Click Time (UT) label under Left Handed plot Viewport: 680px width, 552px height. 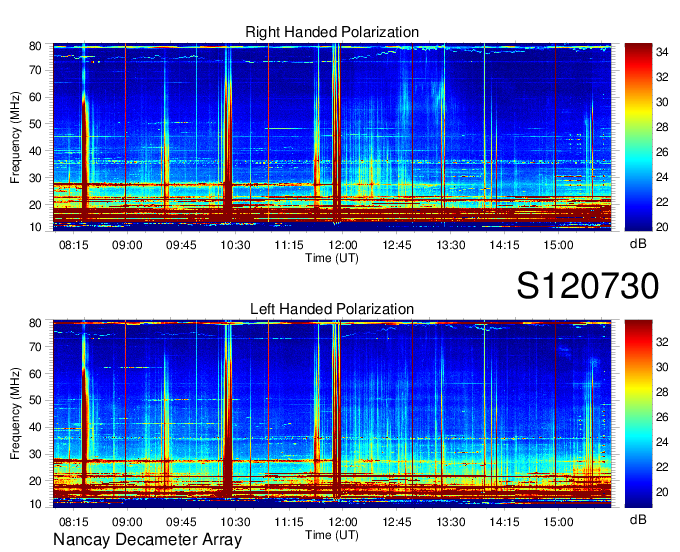point(332,535)
